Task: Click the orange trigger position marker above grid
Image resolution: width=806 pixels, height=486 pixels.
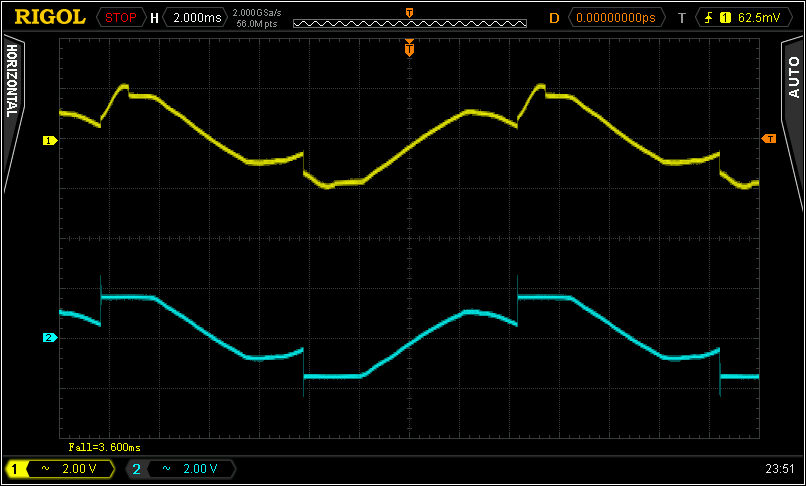Action: 409,48
